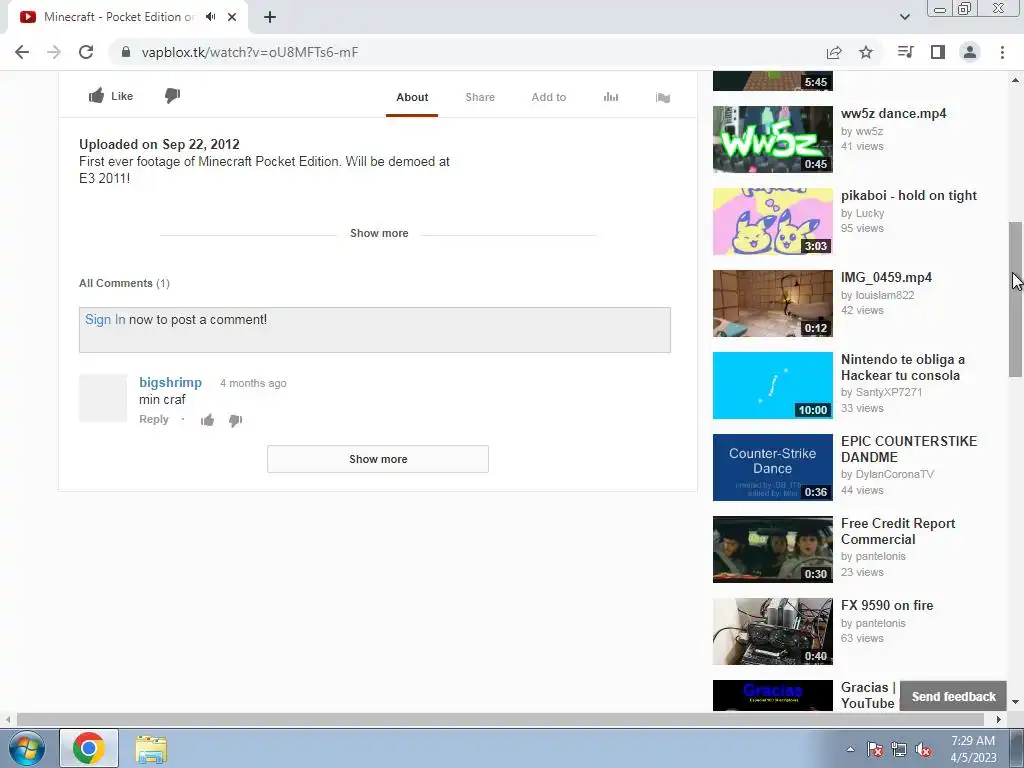Click Show more comments button
Screen dimensions: 1024x768
click(x=377, y=459)
